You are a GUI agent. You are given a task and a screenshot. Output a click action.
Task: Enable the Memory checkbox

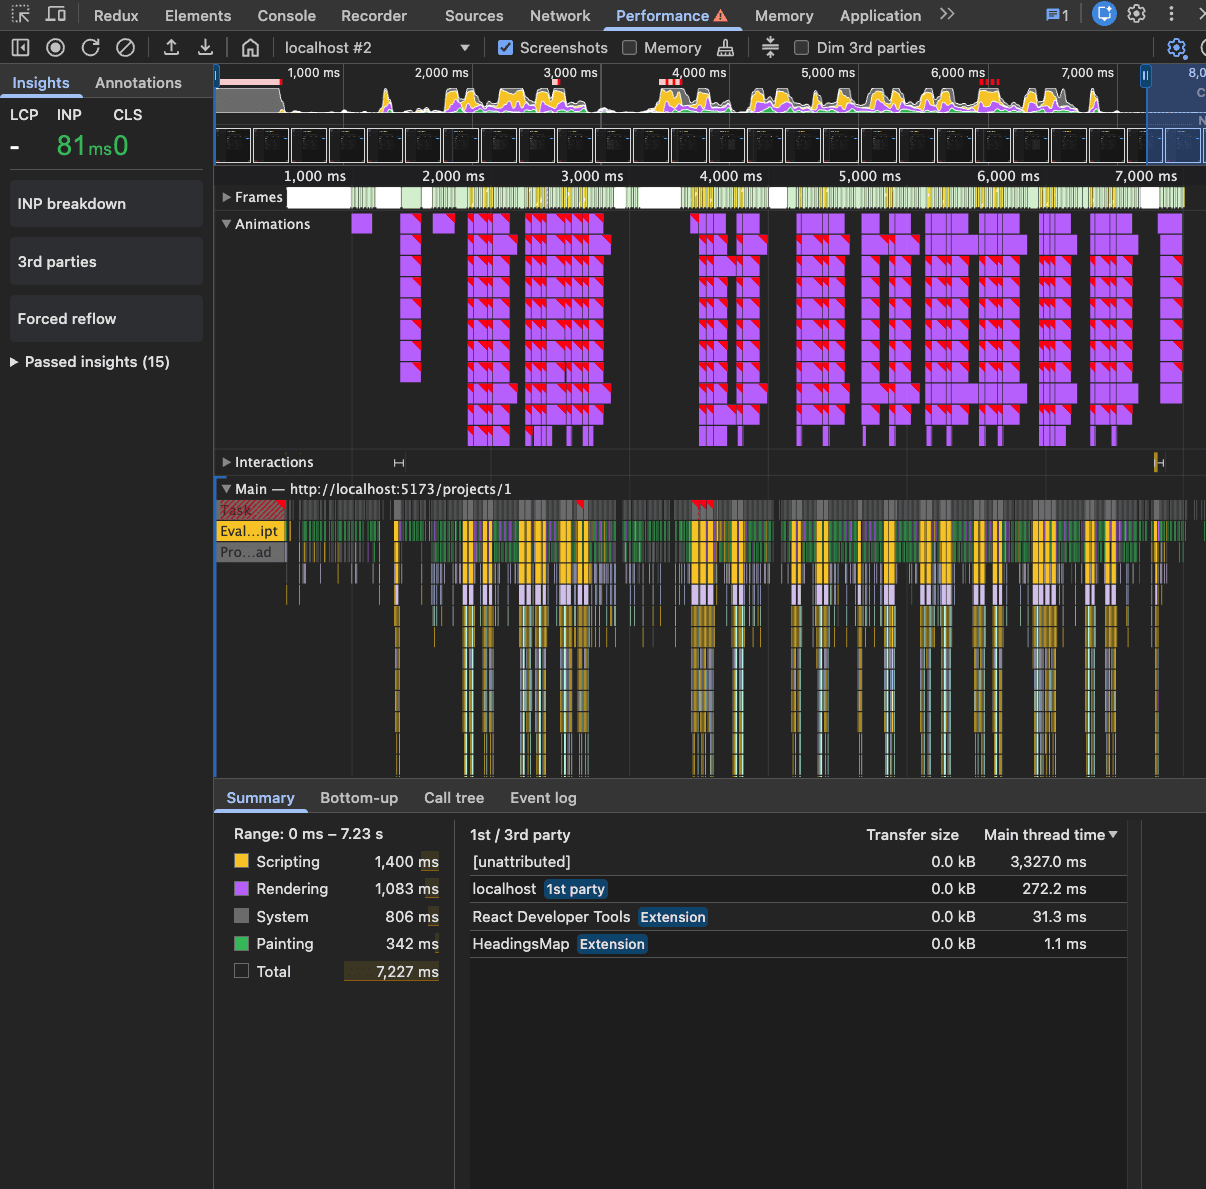pos(630,47)
